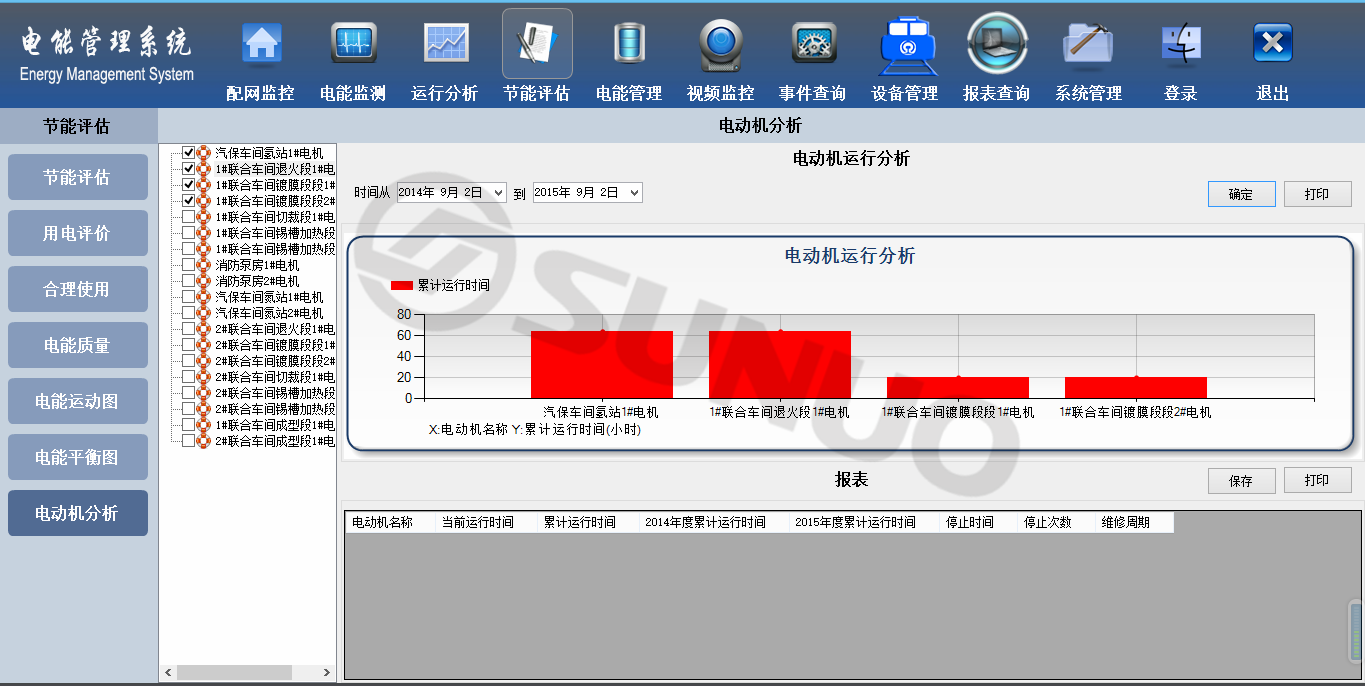Uncheck 汽保车间氢站1#电机 checkbox
This screenshot has width=1365, height=686.
click(188, 153)
